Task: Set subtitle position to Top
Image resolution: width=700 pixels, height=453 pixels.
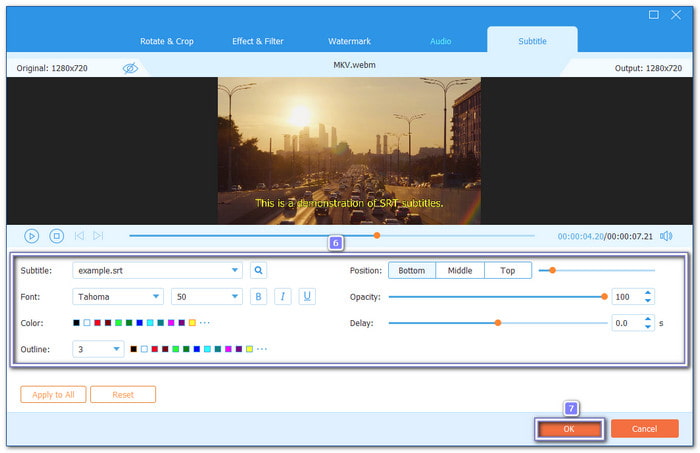Action: (x=508, y=270)
